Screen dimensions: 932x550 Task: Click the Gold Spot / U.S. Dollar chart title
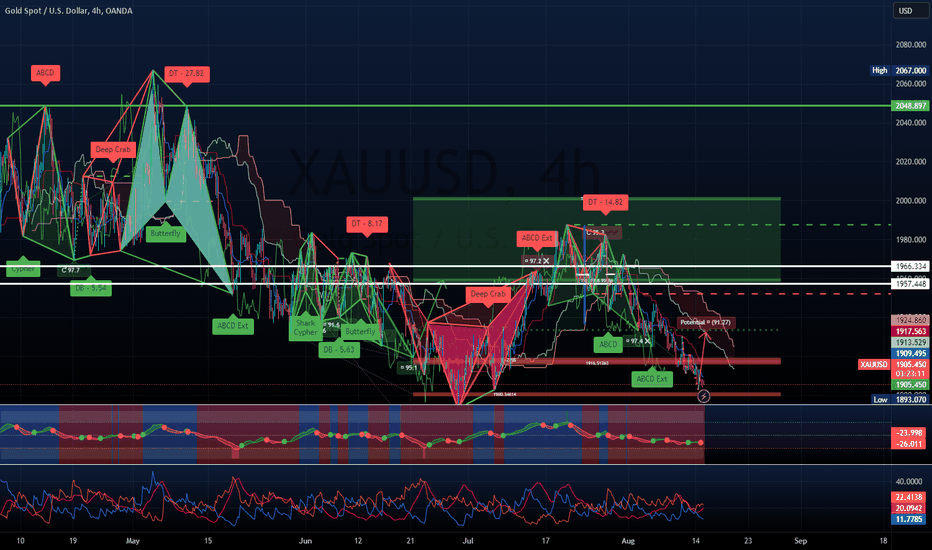68,11
